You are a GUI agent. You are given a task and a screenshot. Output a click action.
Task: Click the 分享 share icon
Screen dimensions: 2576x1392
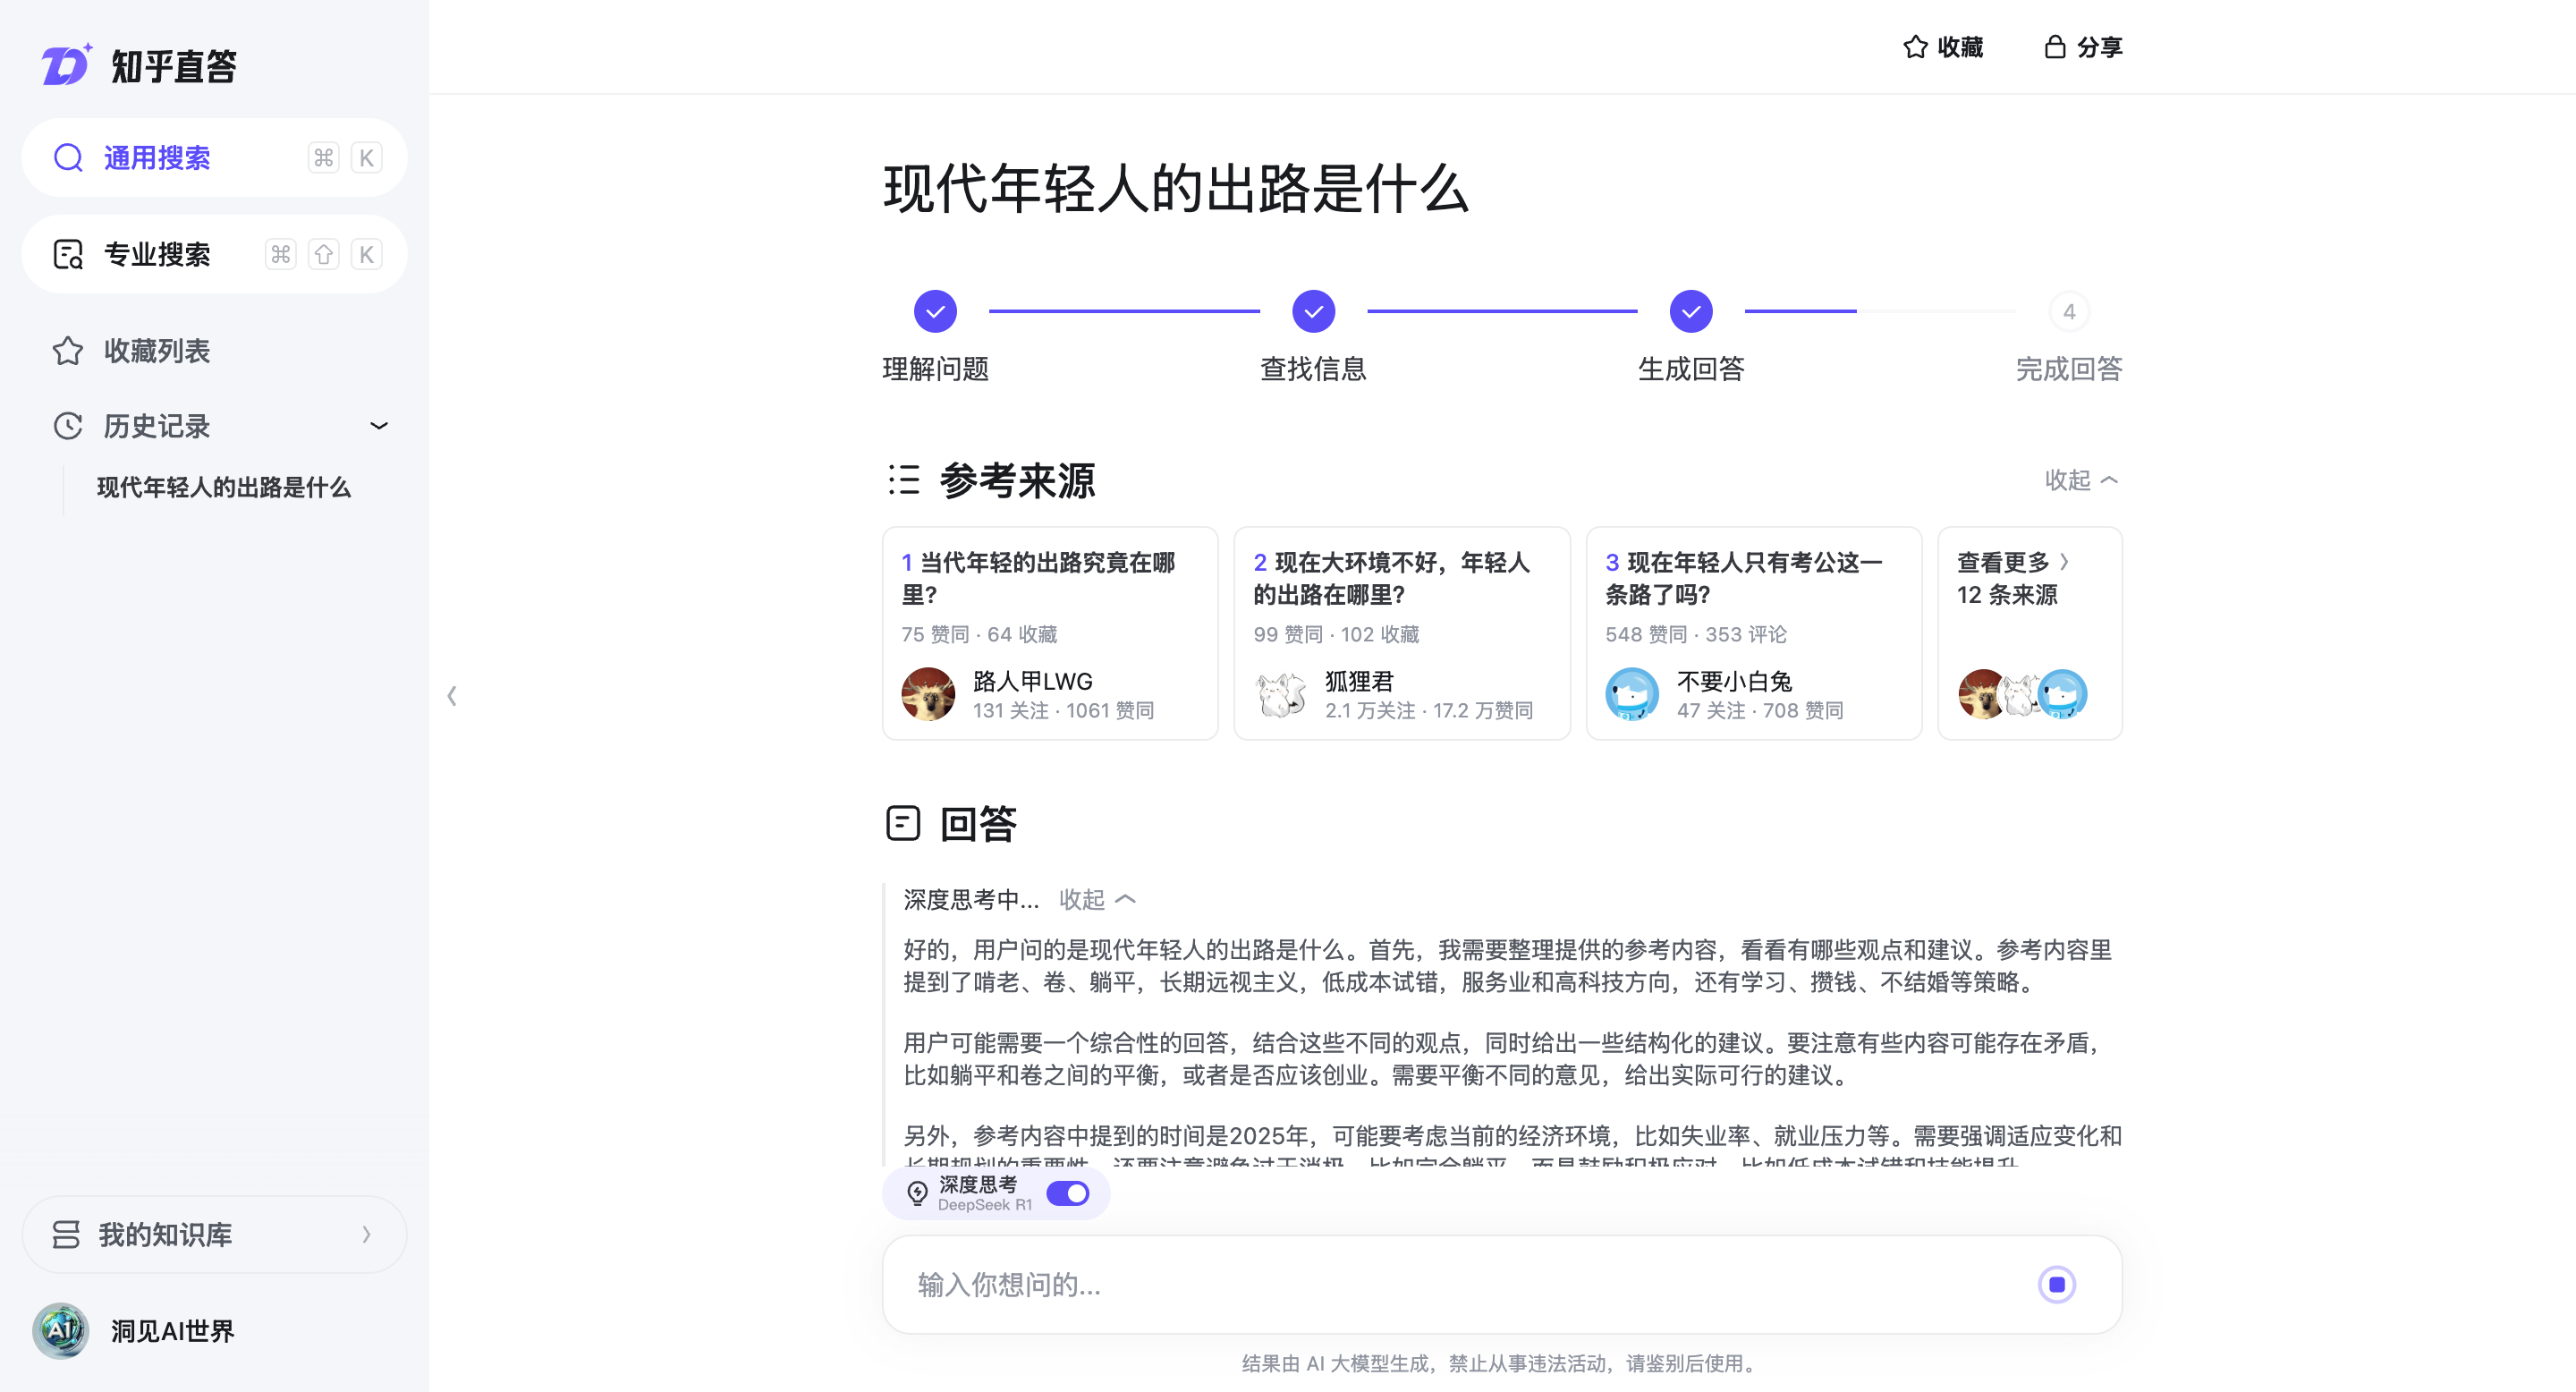click(x=2054, y=47)
